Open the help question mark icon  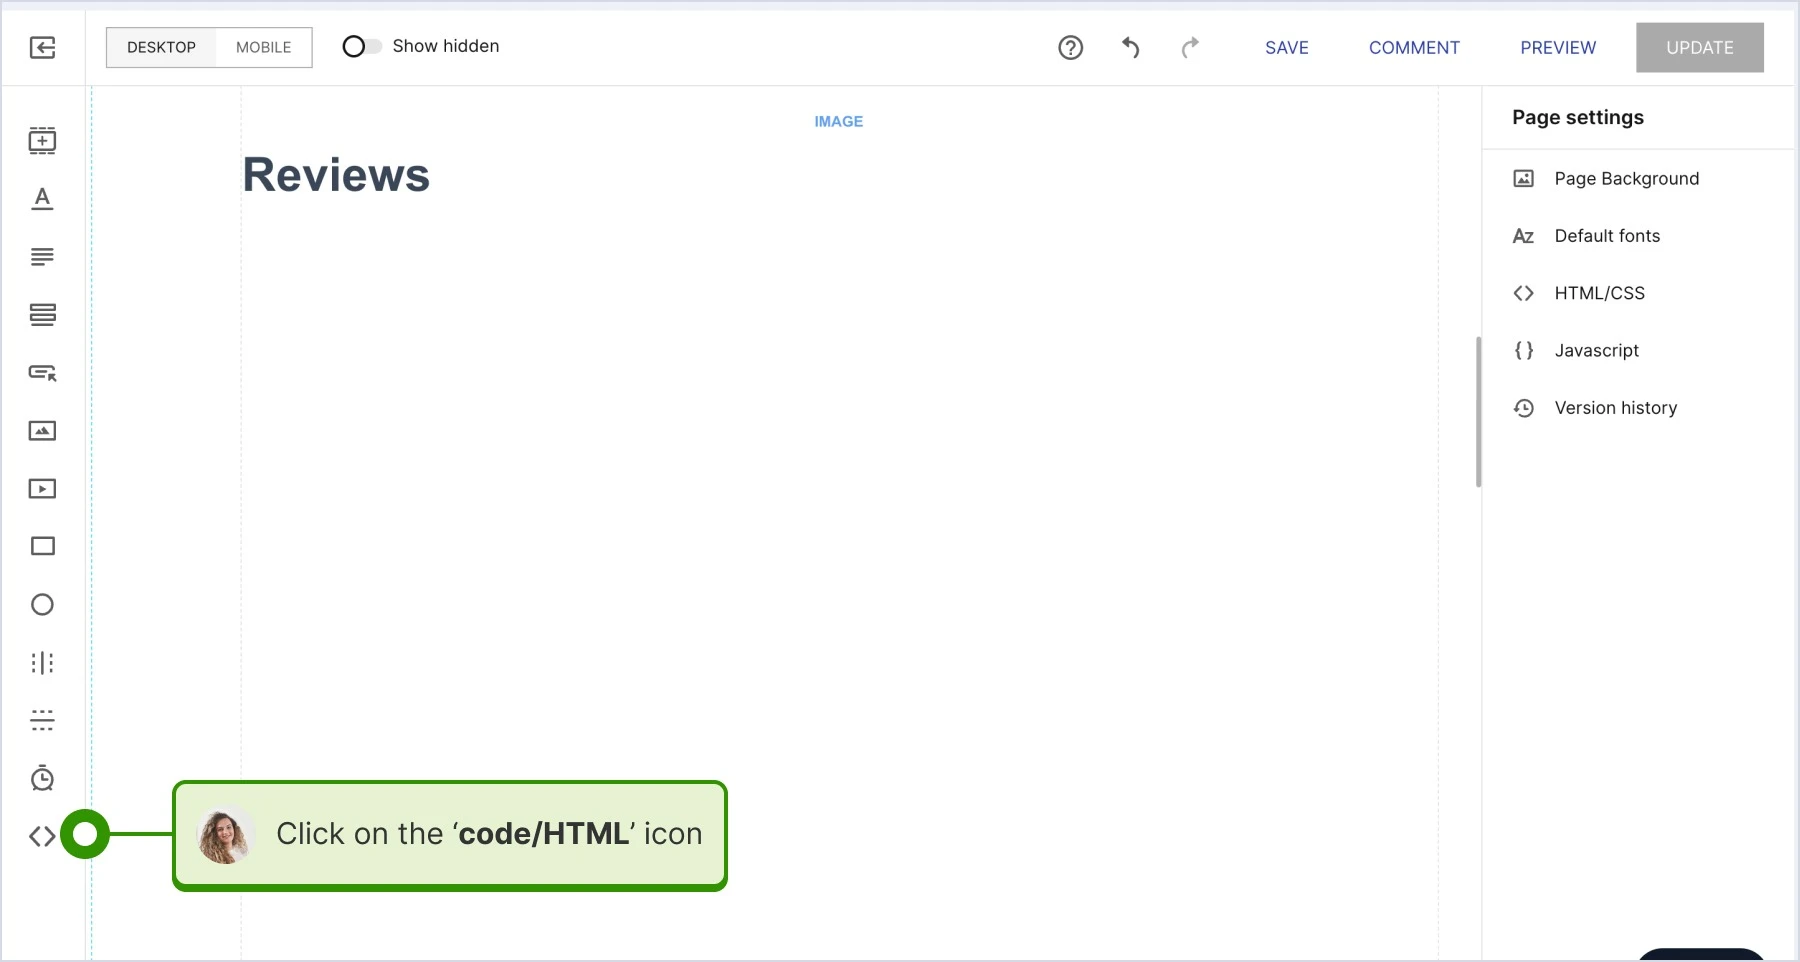coord(1070,47)
